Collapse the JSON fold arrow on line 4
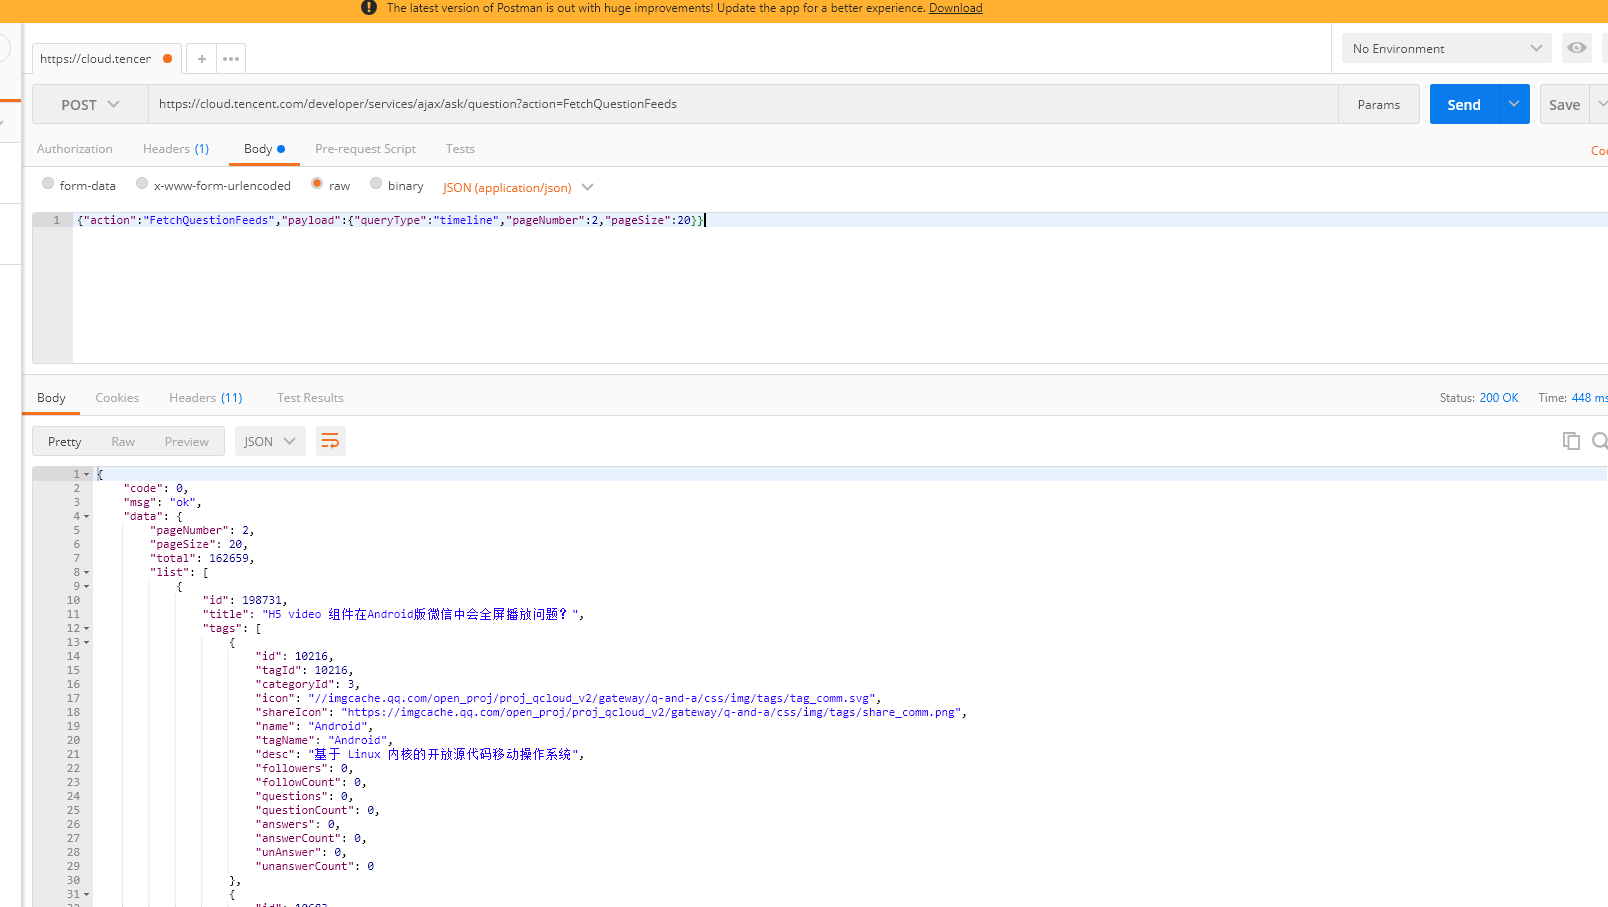 pos(87,517)
